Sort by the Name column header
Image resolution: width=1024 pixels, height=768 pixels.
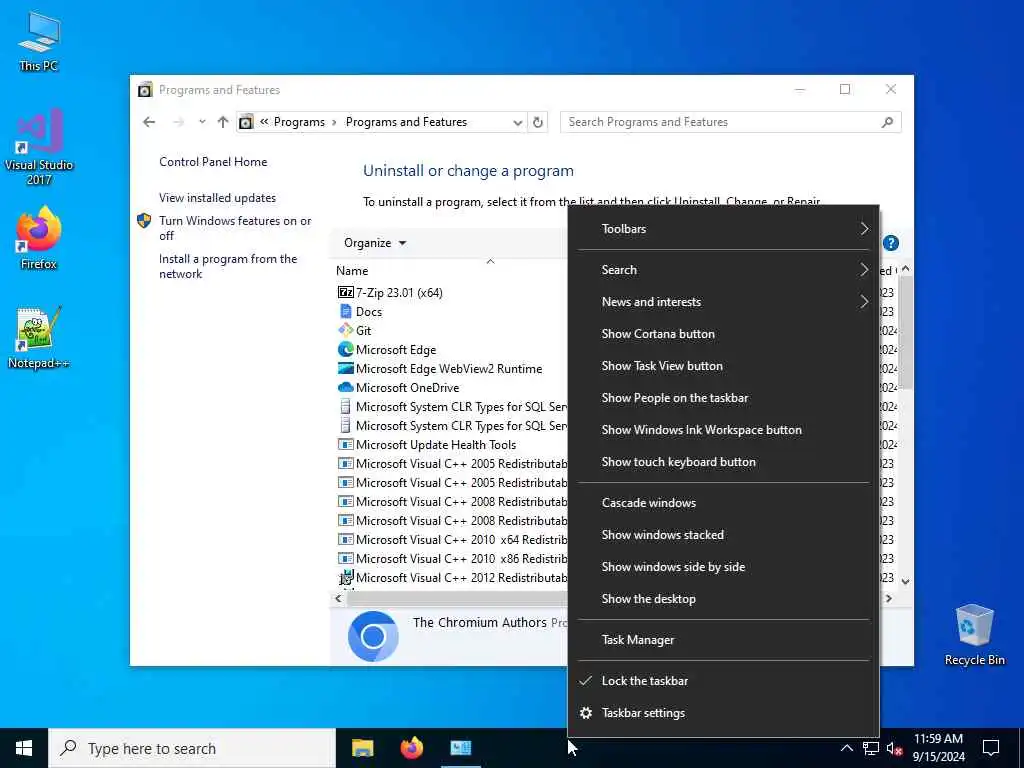(x=352, y=270)
